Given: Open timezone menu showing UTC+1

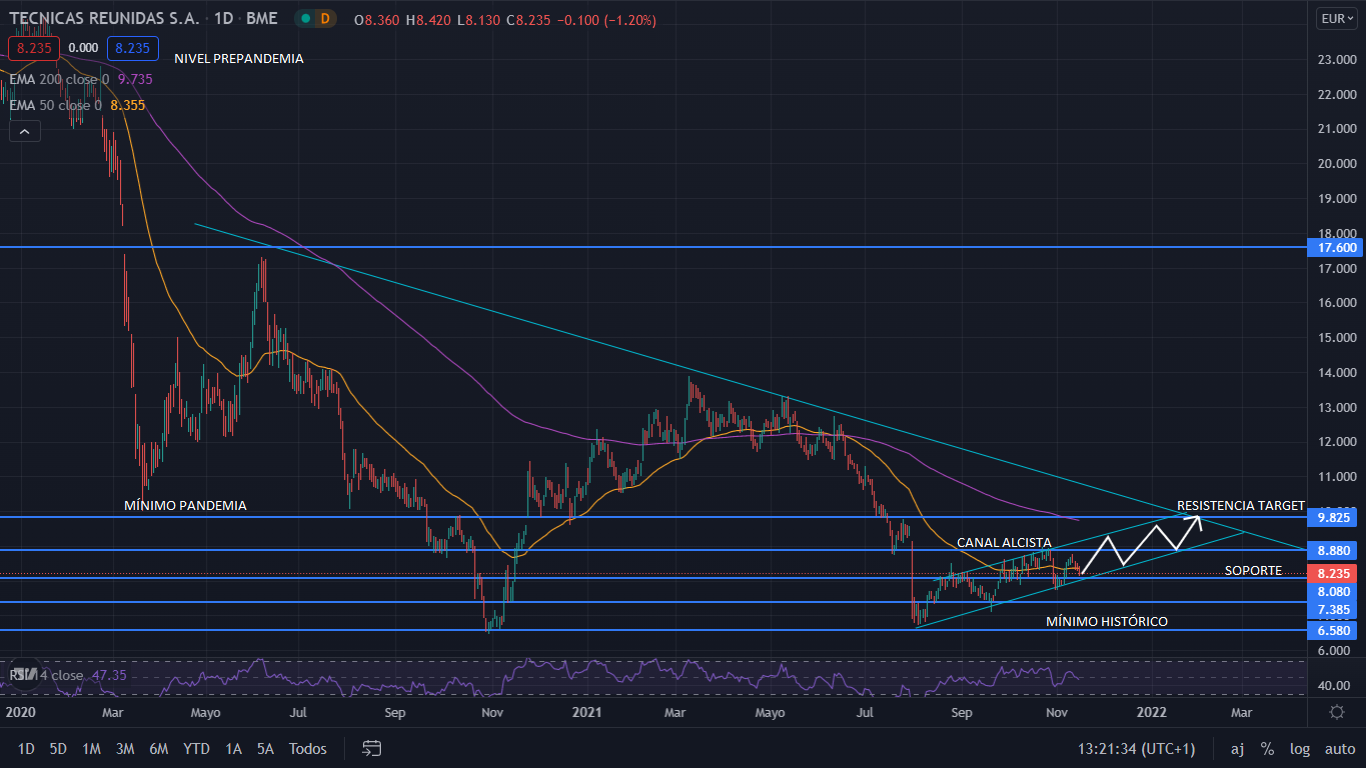Looking at the screenshot, I should click(x=1136, y=748).
